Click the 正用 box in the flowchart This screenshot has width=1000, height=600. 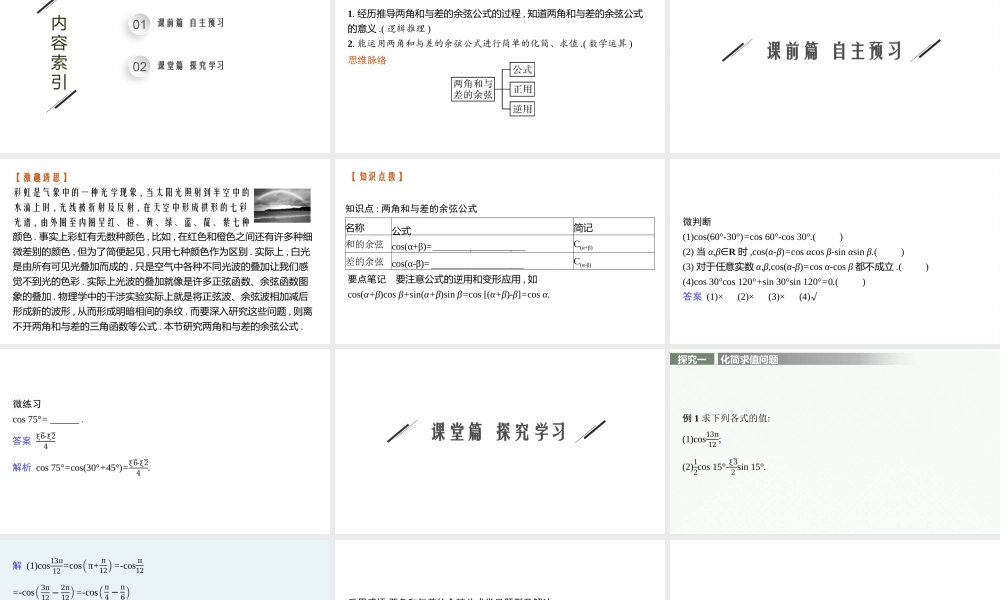pyautogui.click(x=524, y=89)
